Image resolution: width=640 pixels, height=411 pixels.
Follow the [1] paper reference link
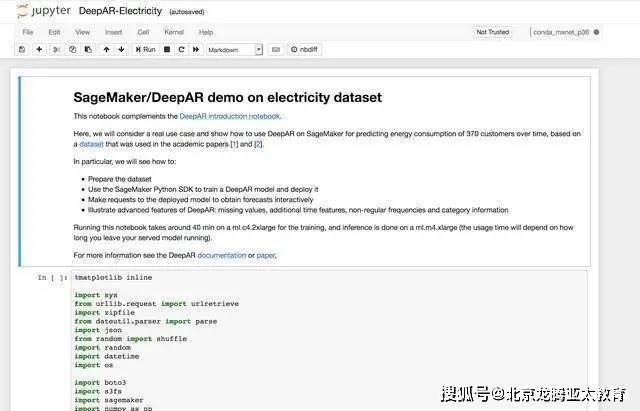[x=234, y=144]
